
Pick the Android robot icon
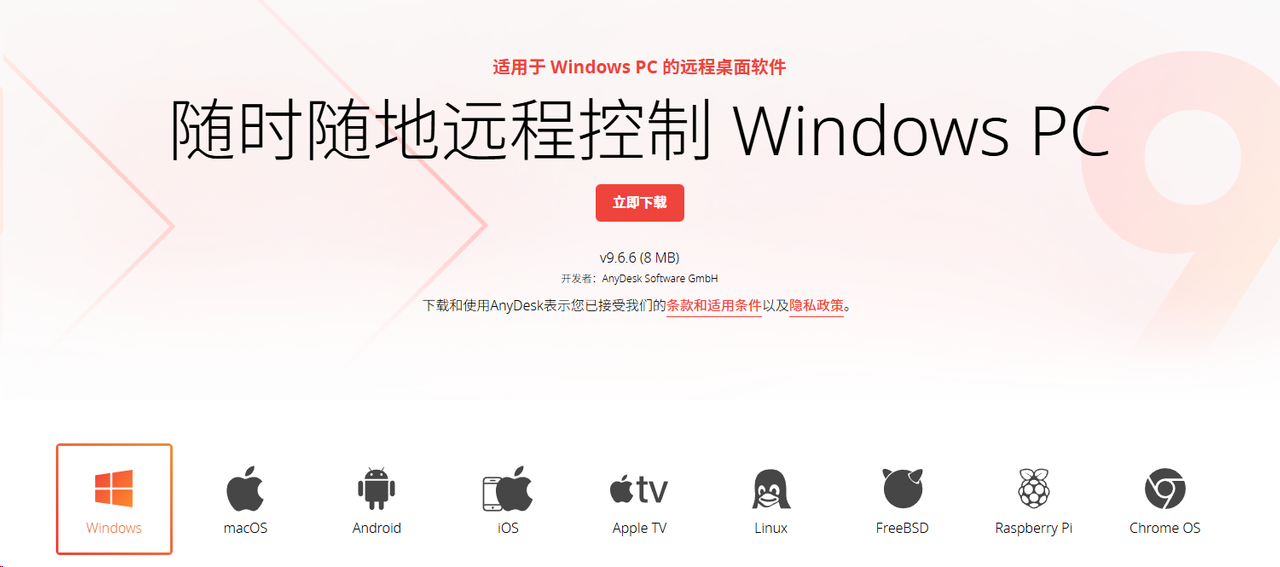tap(377, 489)
